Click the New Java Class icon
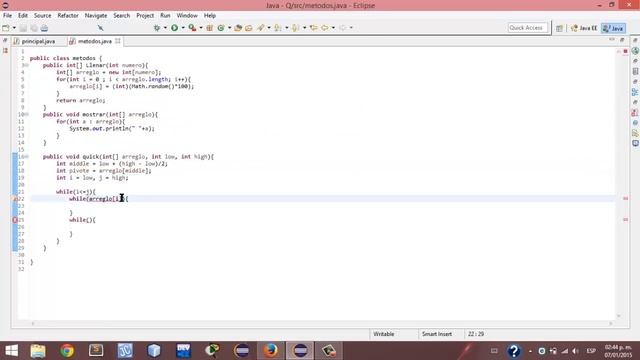The width and height of the screenshot is (640, 360). pos(221,28)
